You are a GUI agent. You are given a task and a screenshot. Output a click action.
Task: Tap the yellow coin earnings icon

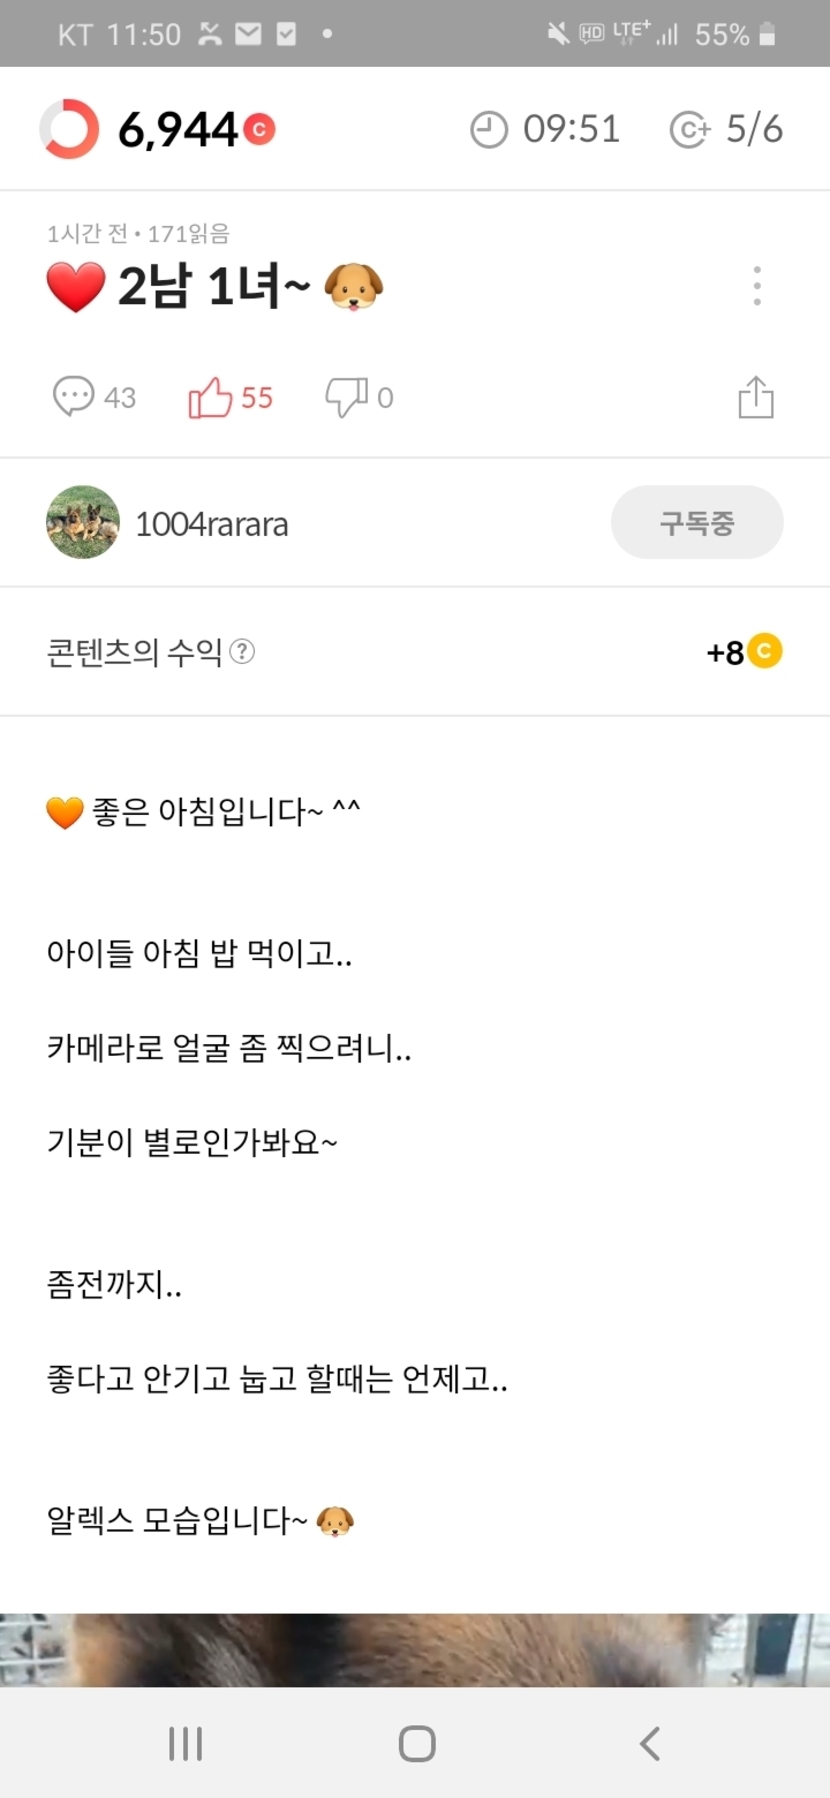tap(765, 651)
